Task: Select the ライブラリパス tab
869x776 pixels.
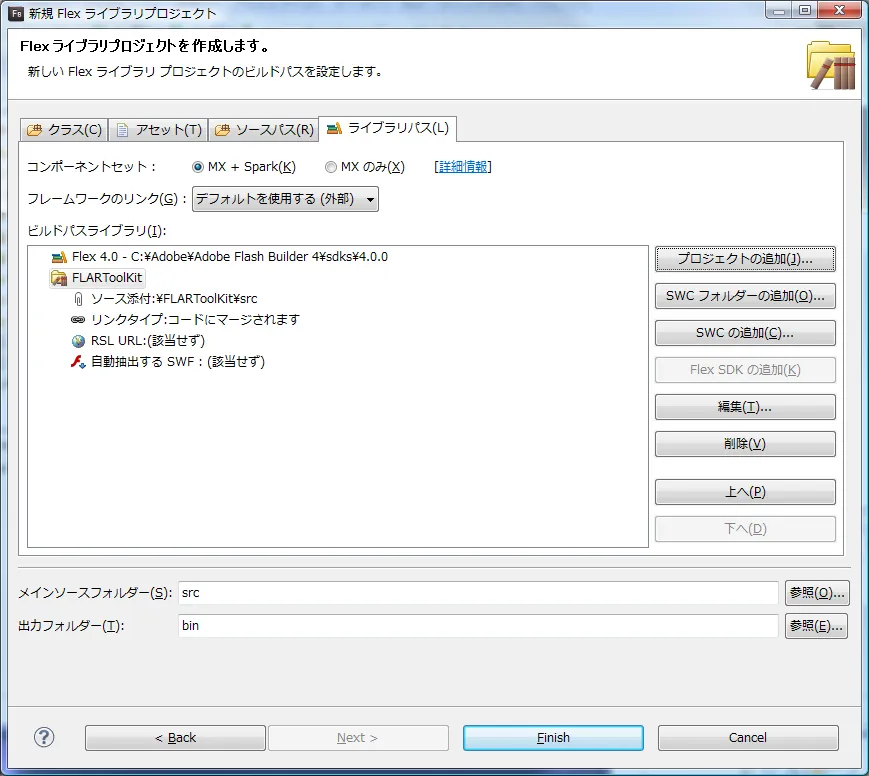Action: (x=388, y=129)
